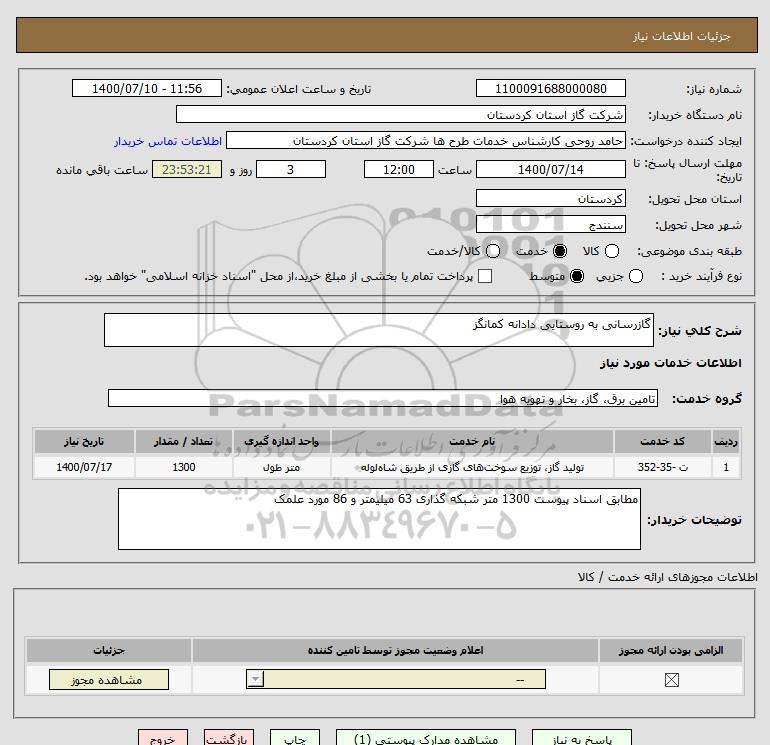The height and width of the screenshot is (745, 770).
Task: Click the buyer notes text area
Action: (x=379, y=519)
